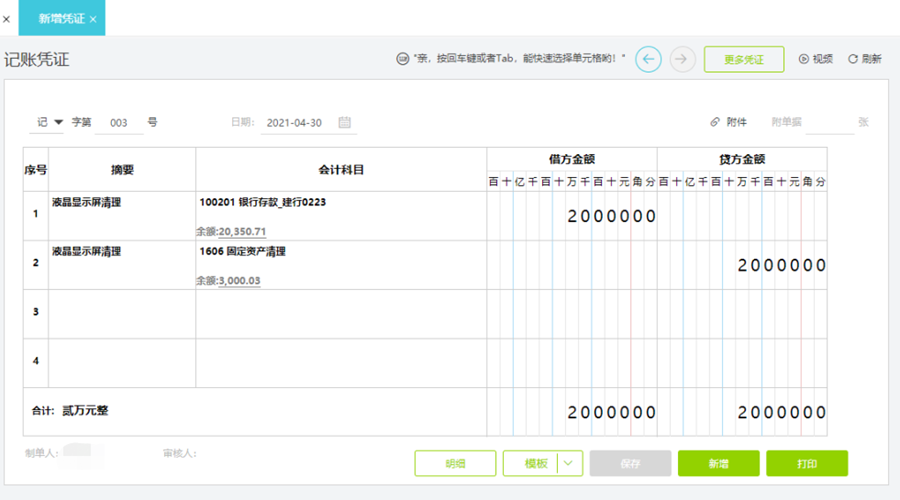The image size is (900, 500).
Task: Play the 视频 tutorial video
Action: pyautogui.click(x=816, y=59)
